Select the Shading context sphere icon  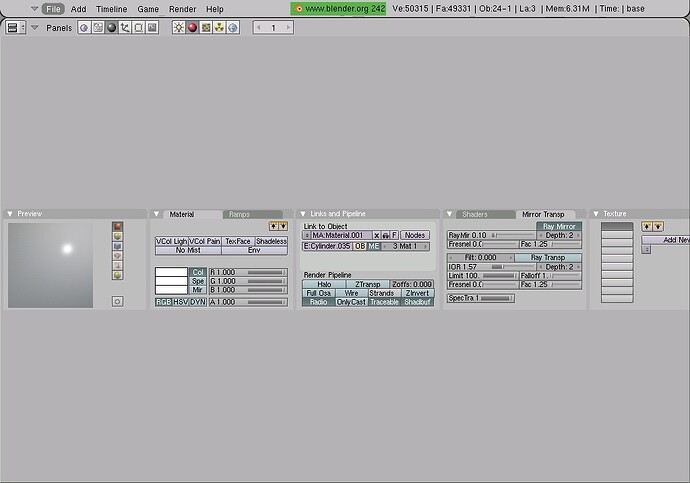111,28
